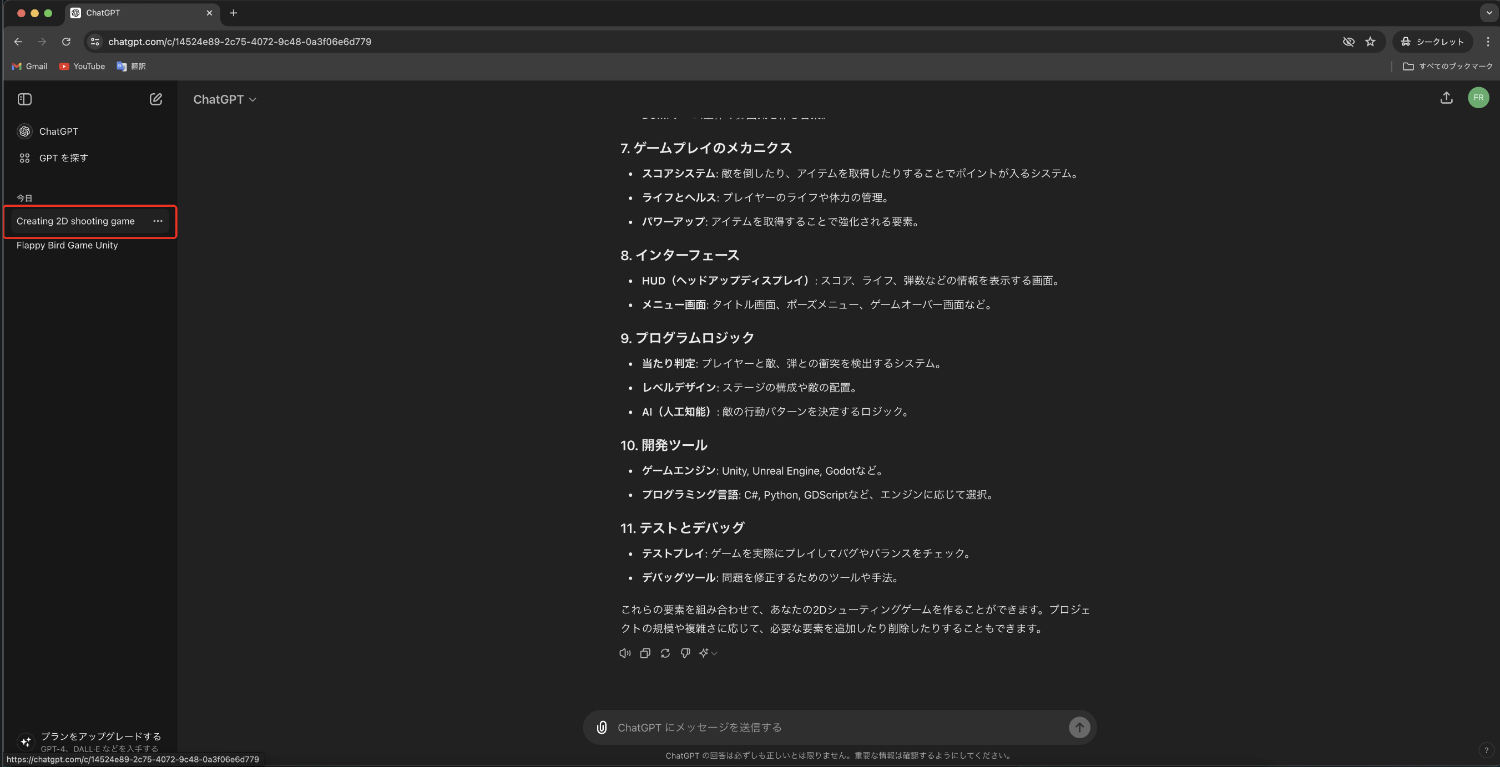Screen dimensions: 1500x767
Task: Click the AI（人工知能）bullet text
Action: click(x=775, y=411)
